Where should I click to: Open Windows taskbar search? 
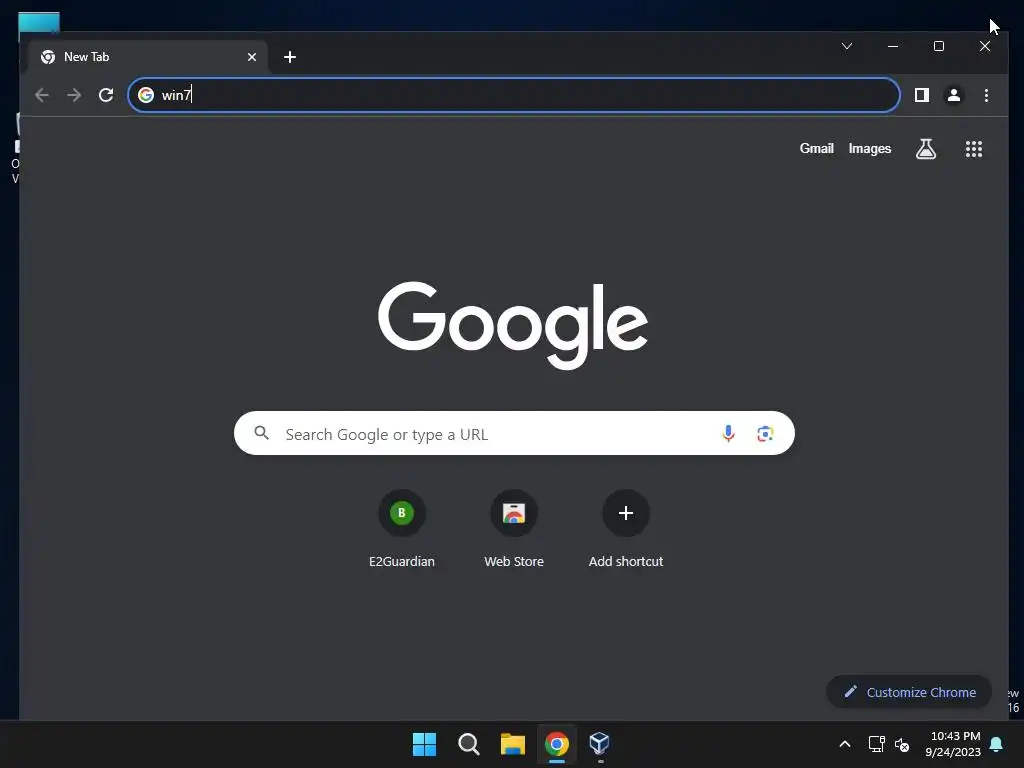click(468, 744)
